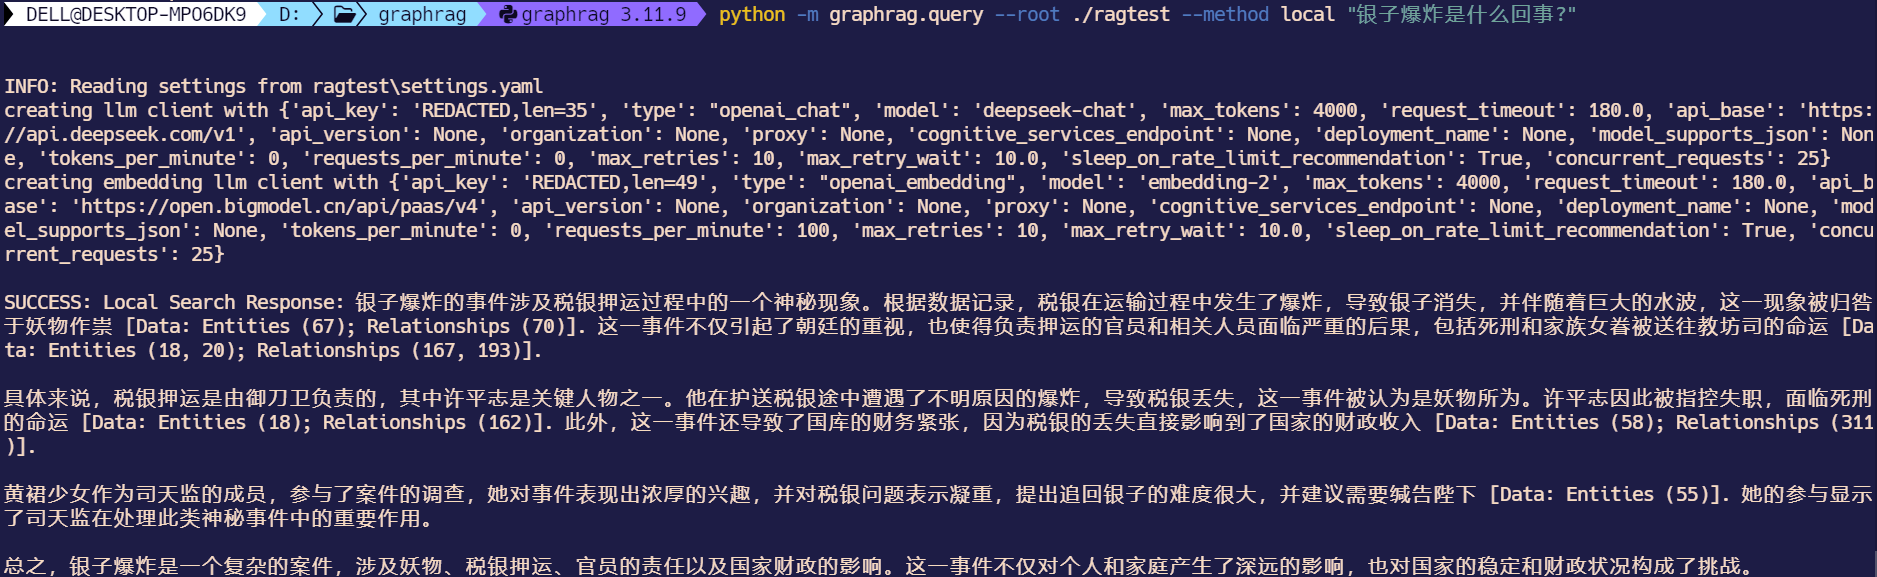Click 'max_tokens': 4000 in chat llm config
This screenshot has height=577, width=1877.
point(1264,110)
